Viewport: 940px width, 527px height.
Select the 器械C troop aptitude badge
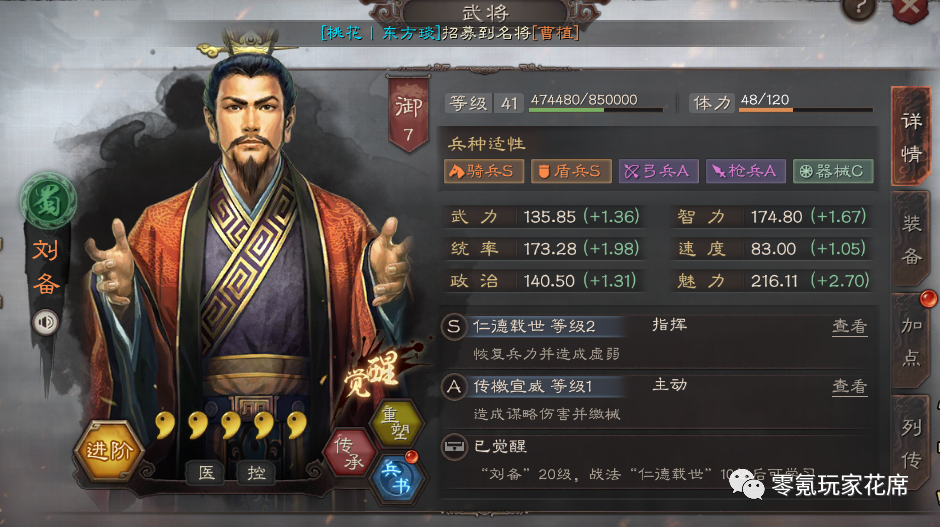coord(833,171)
